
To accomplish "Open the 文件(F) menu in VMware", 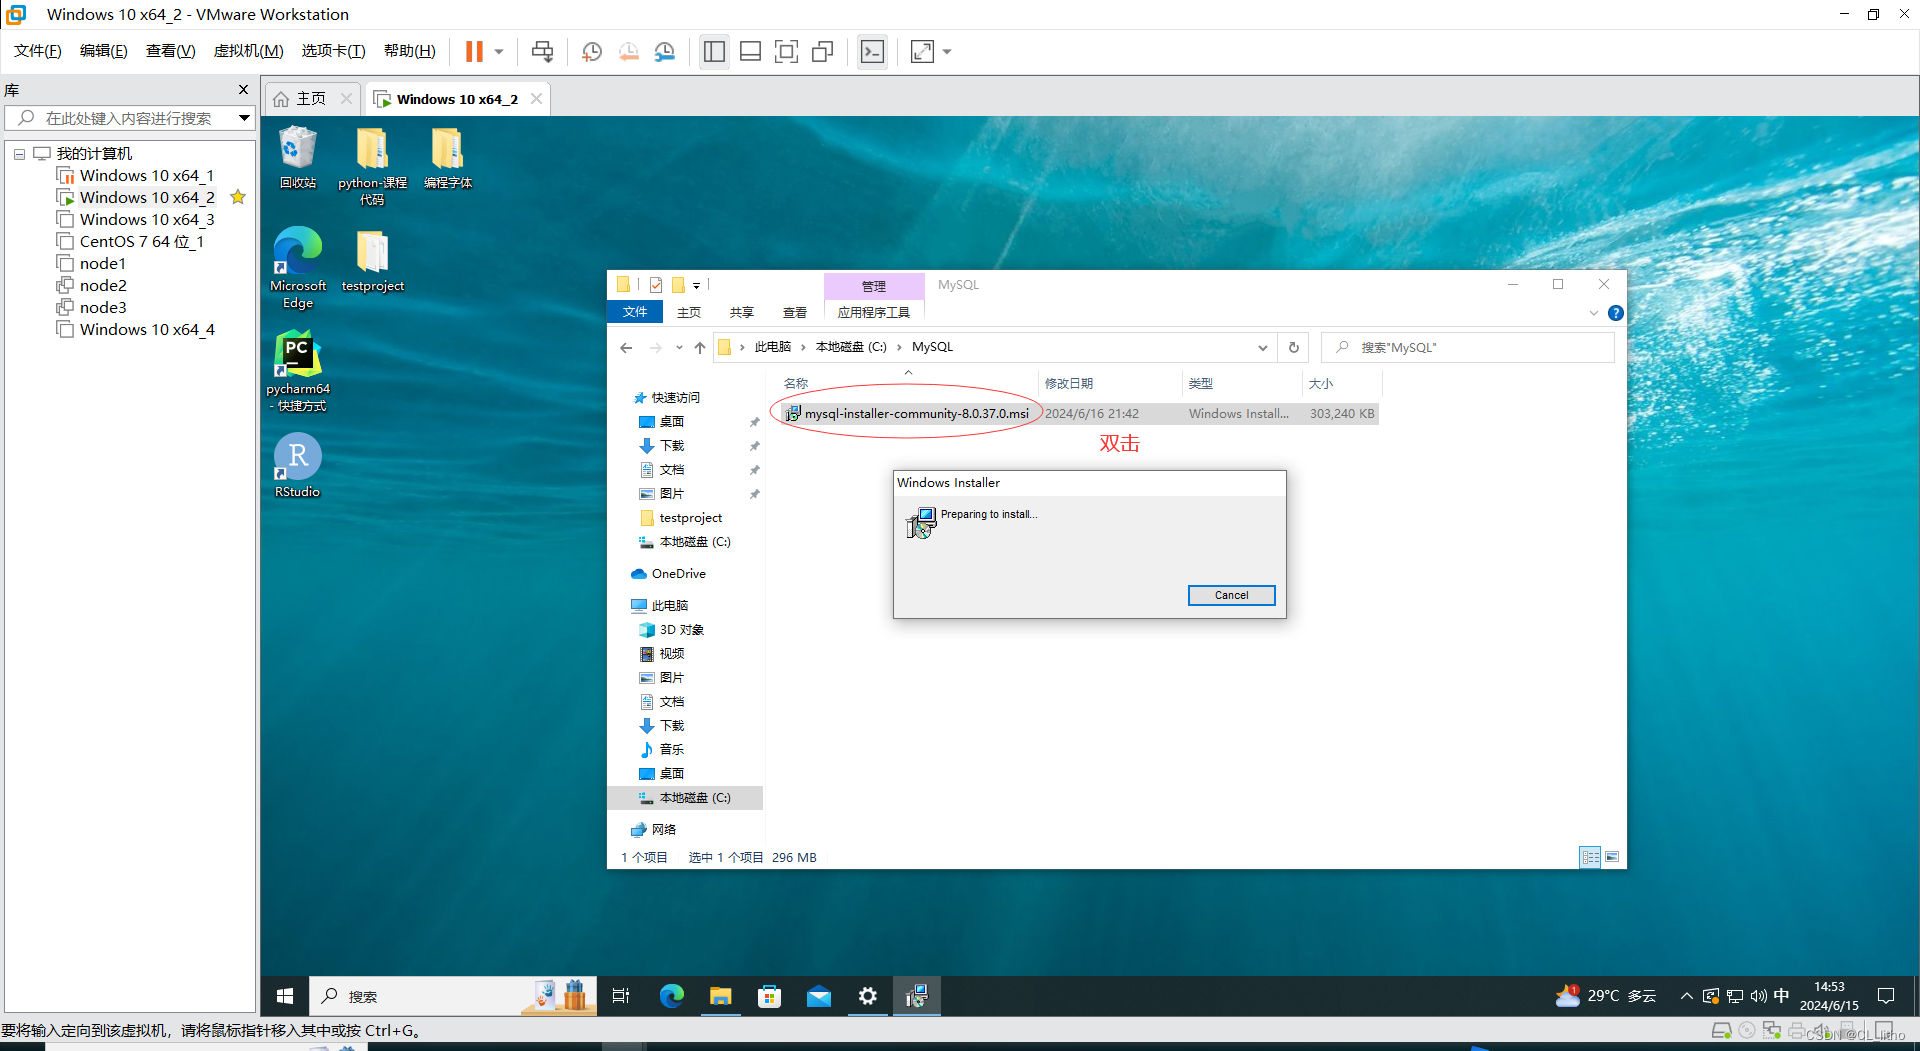I will click(x=38, y=51).
